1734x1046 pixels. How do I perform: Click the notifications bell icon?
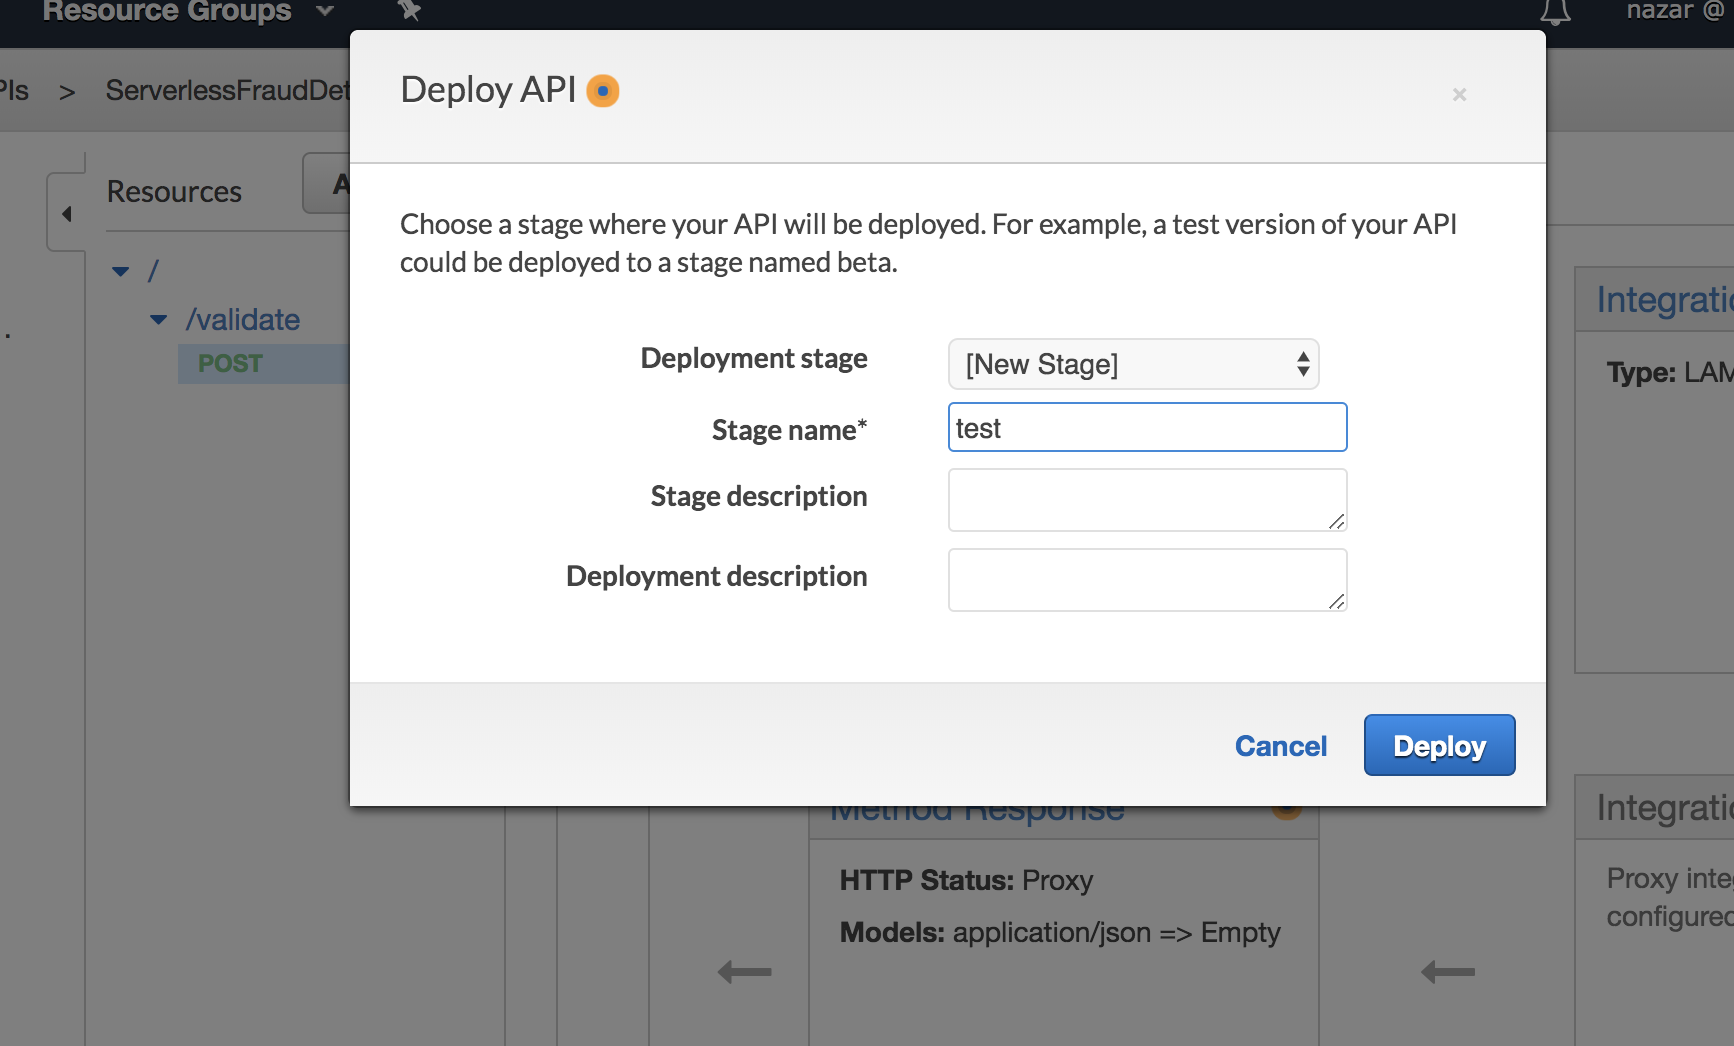point(1554,12)
